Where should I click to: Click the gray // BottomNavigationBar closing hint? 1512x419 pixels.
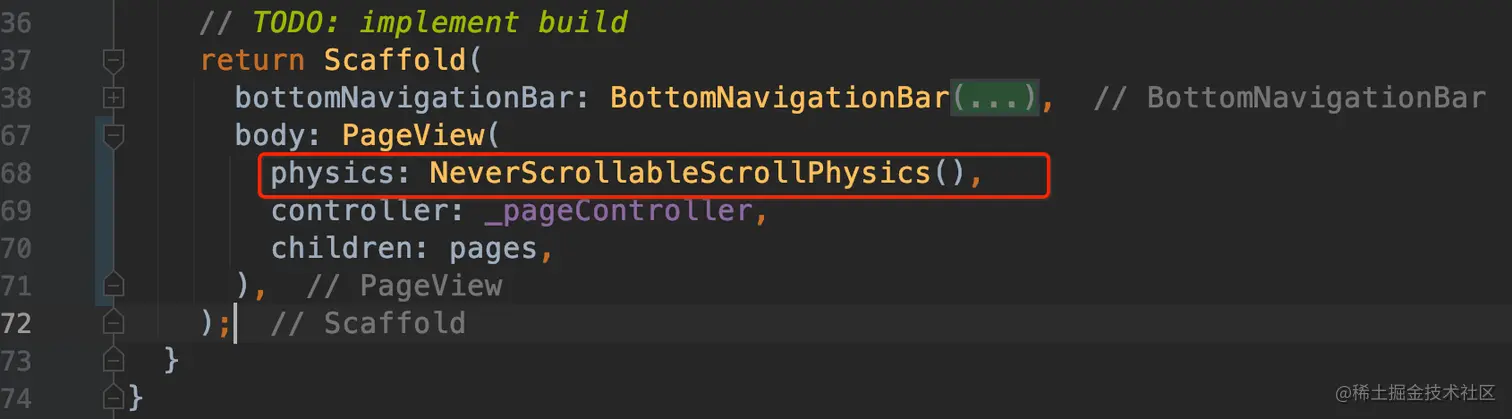tap(1289, 98)
